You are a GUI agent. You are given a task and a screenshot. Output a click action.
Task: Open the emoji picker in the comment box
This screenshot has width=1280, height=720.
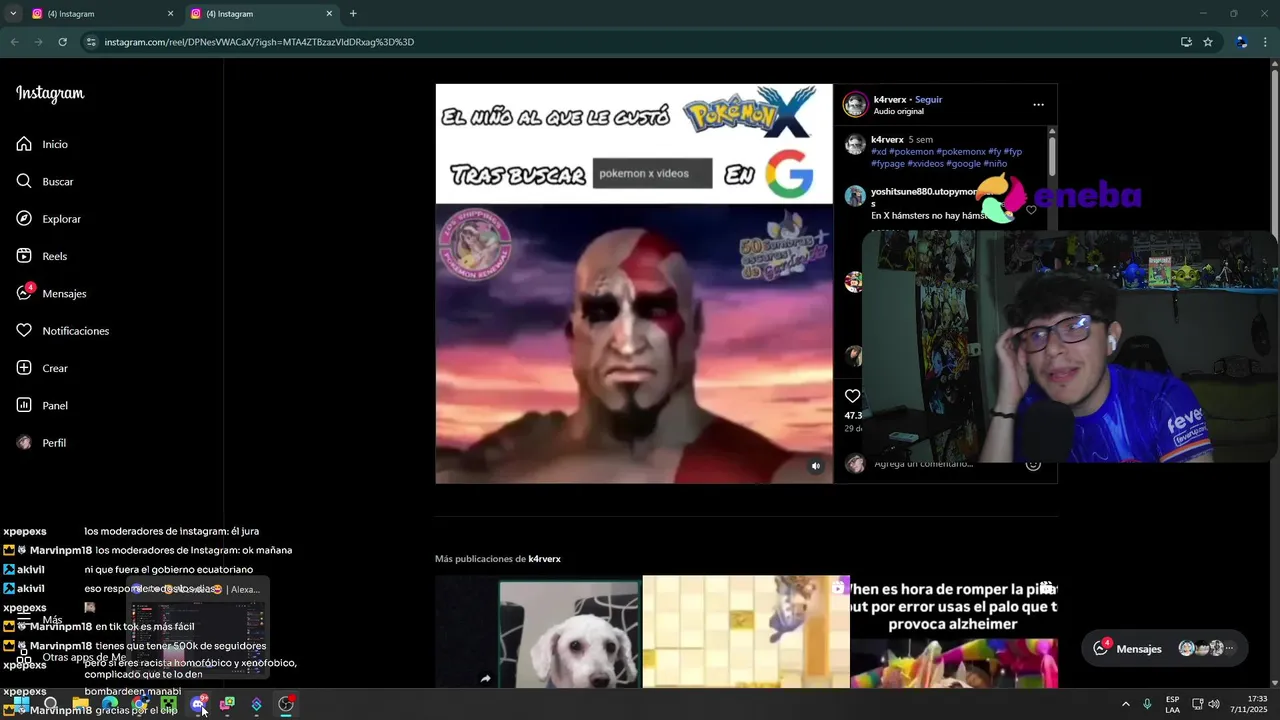click(1034, 464)
